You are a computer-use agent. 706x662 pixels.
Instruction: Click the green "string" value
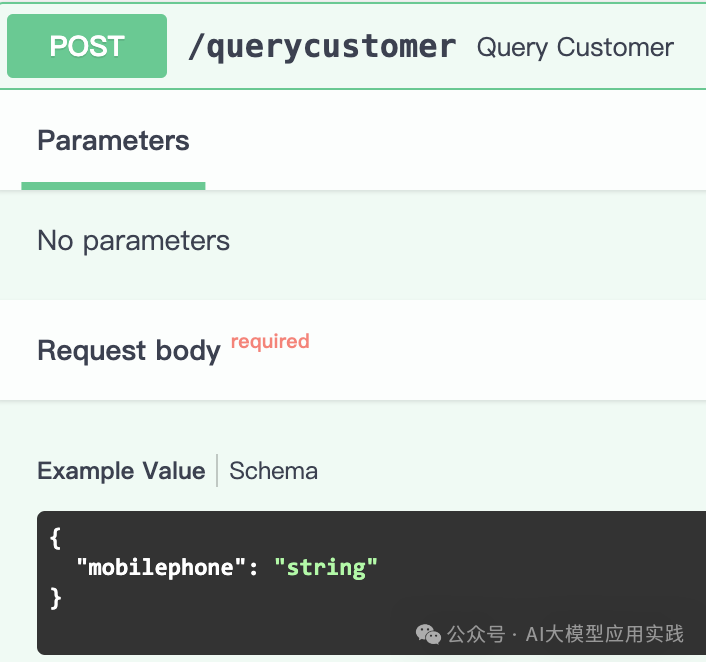326,568
